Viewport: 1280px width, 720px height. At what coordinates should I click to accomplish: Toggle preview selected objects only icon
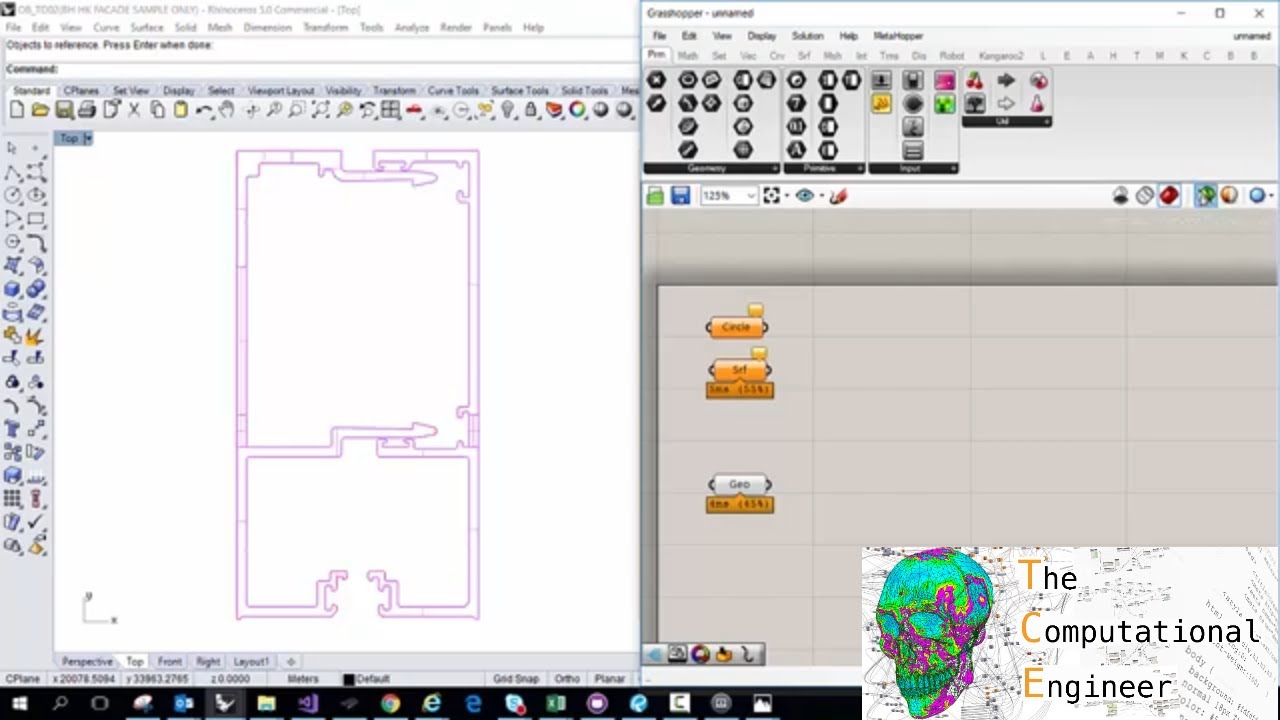click(1205, 196)
